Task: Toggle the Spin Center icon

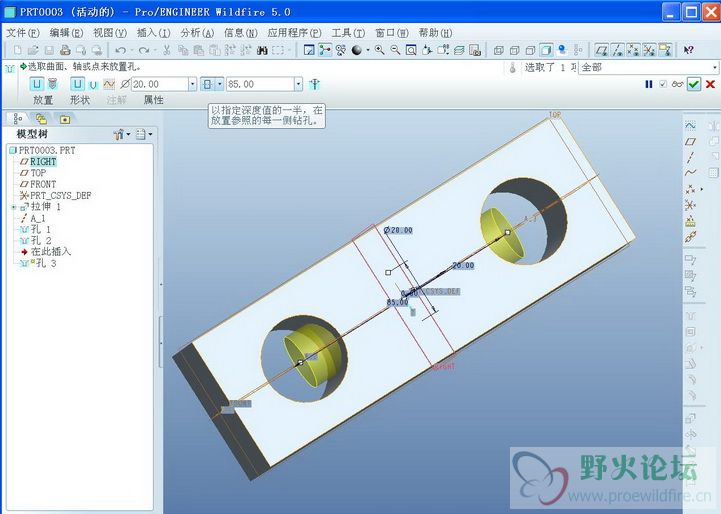Action: pyautogui.click(x=325, y=50)
